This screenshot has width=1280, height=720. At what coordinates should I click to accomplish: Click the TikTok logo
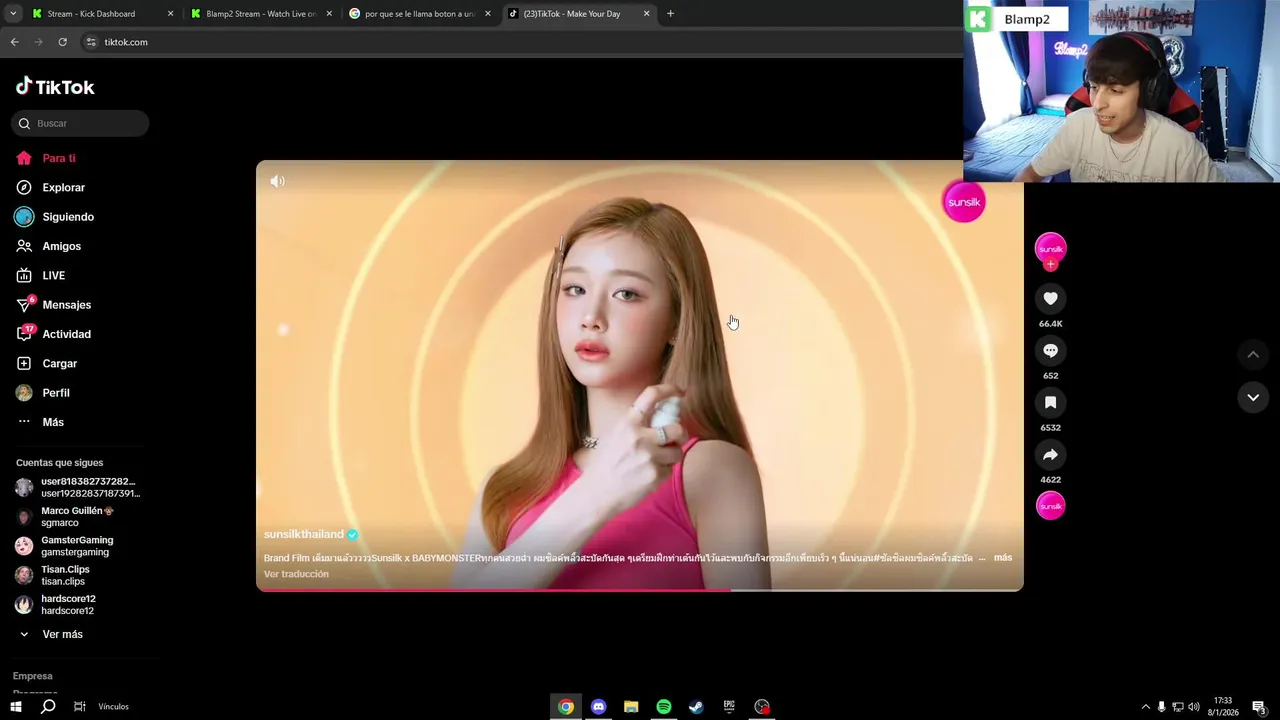[x=55, y=87]
